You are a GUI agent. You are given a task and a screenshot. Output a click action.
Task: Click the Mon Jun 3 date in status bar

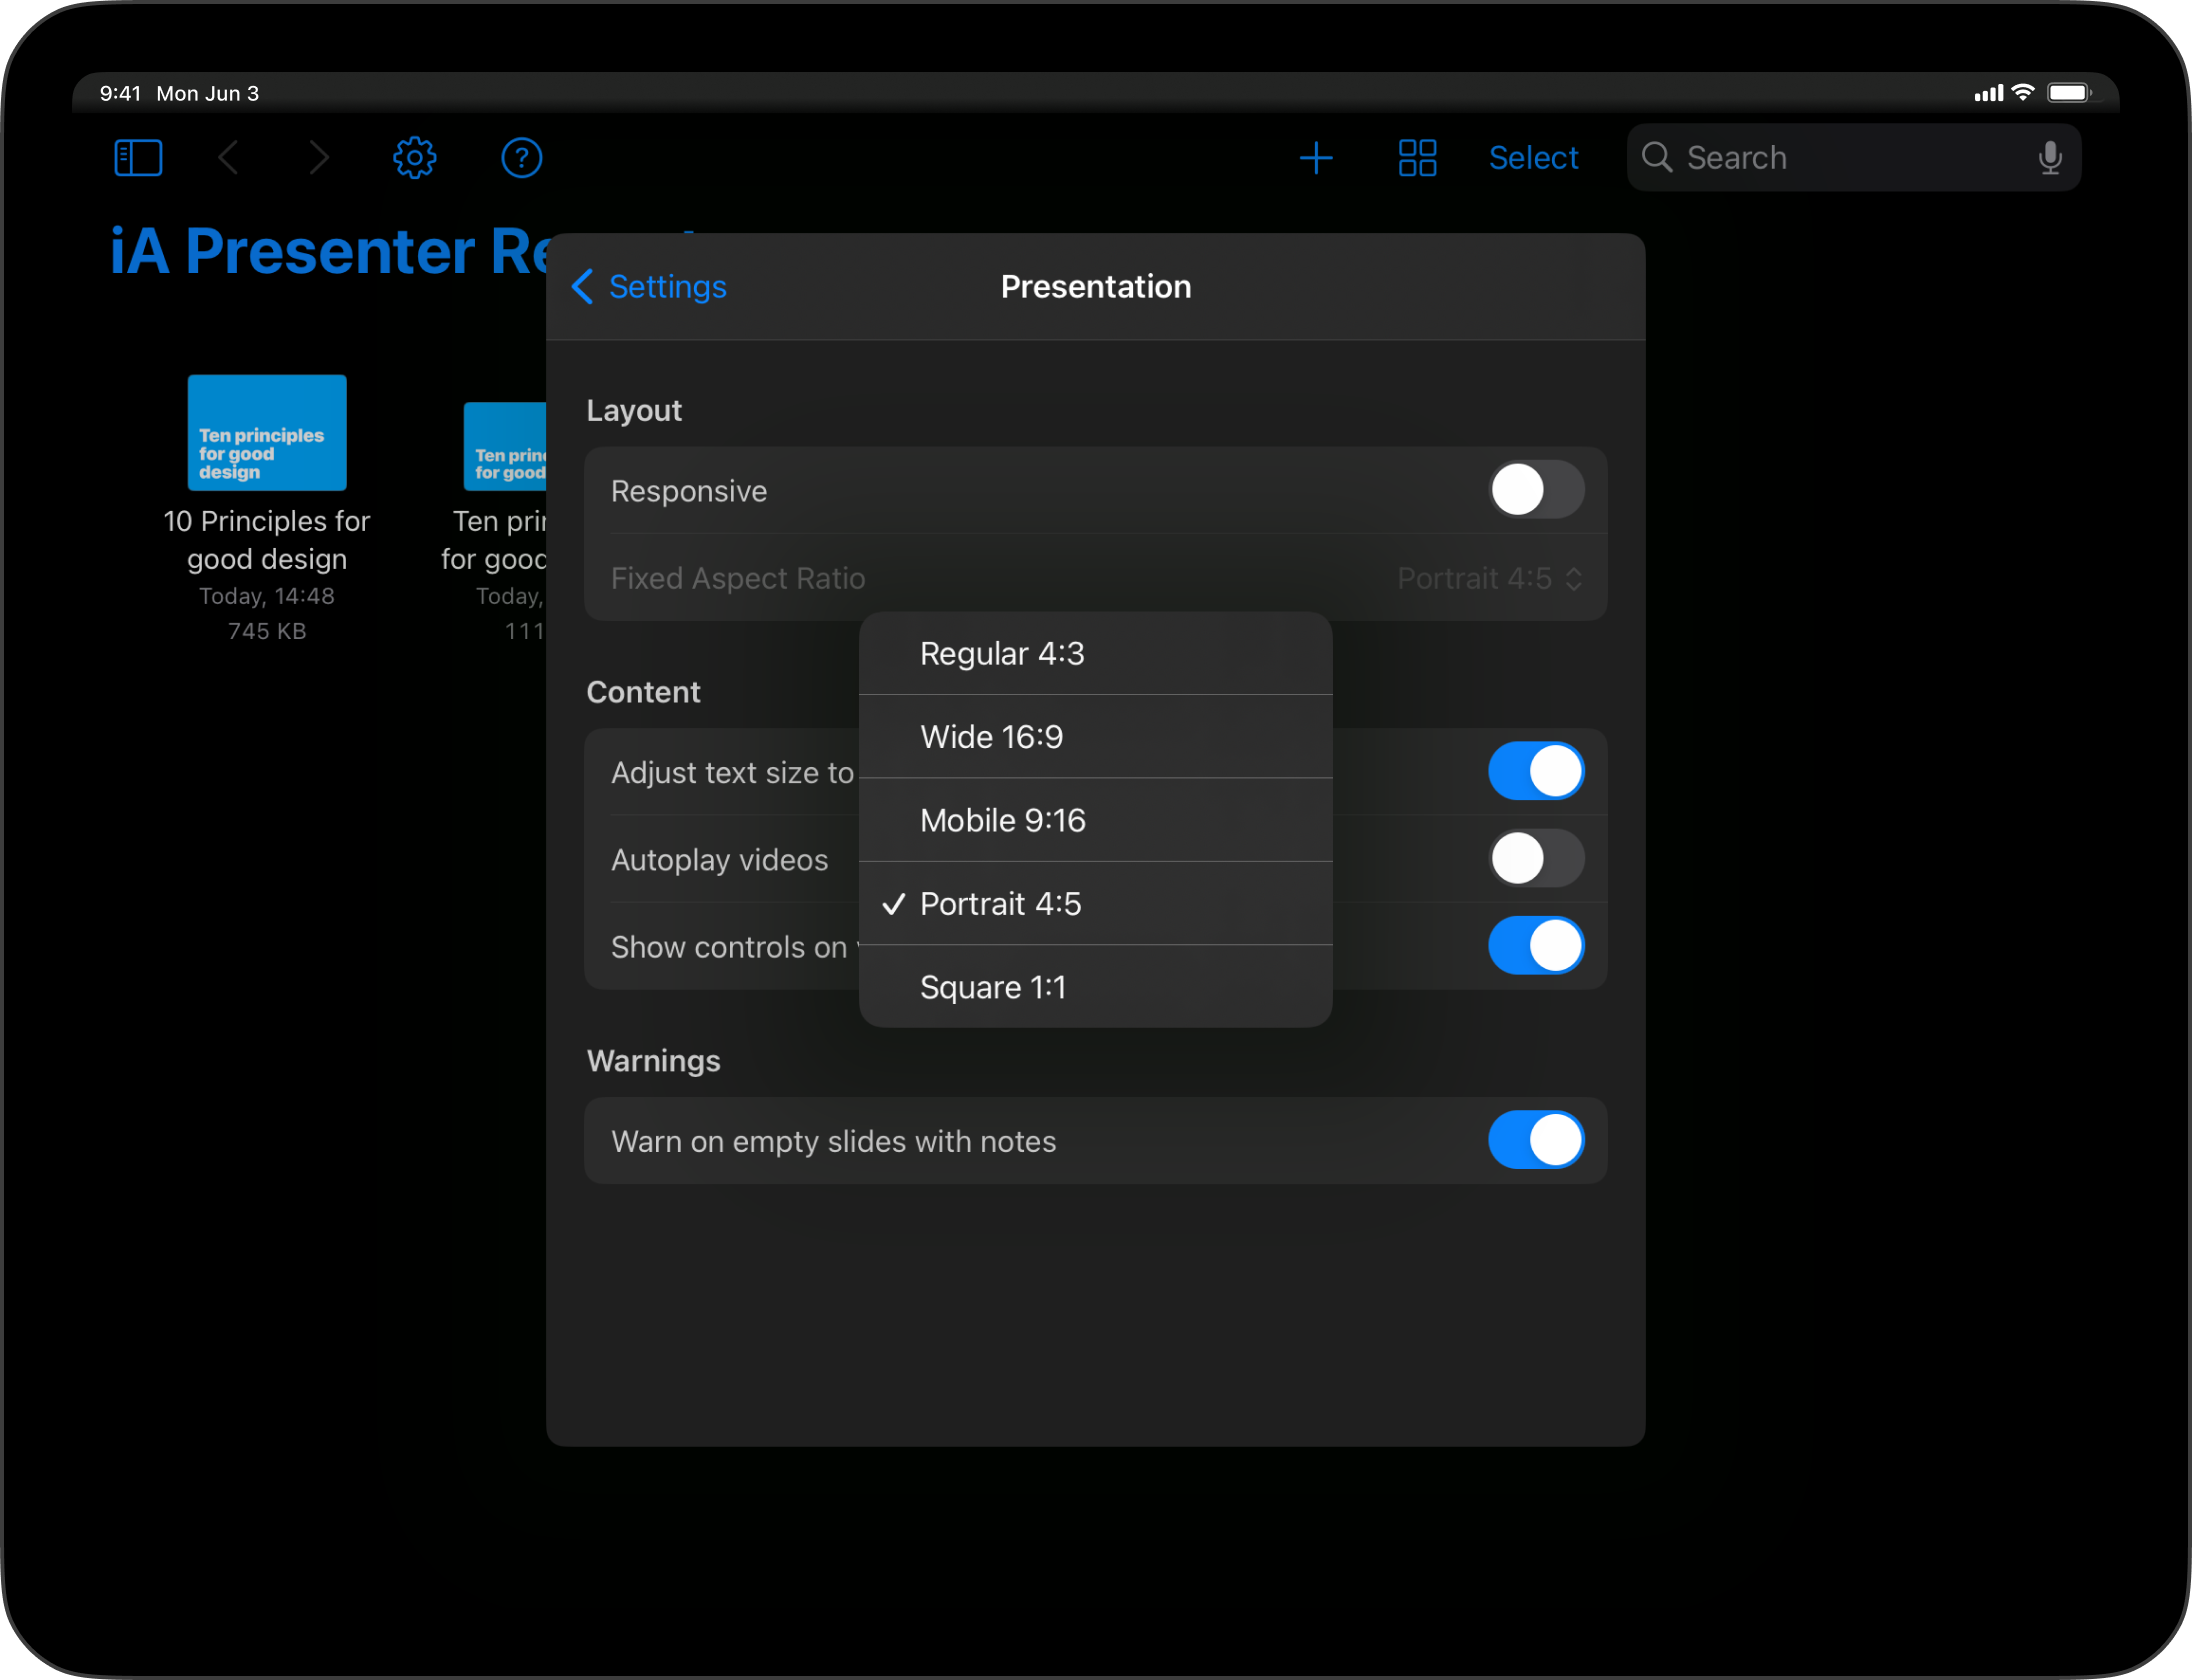[x=208, y=93]
